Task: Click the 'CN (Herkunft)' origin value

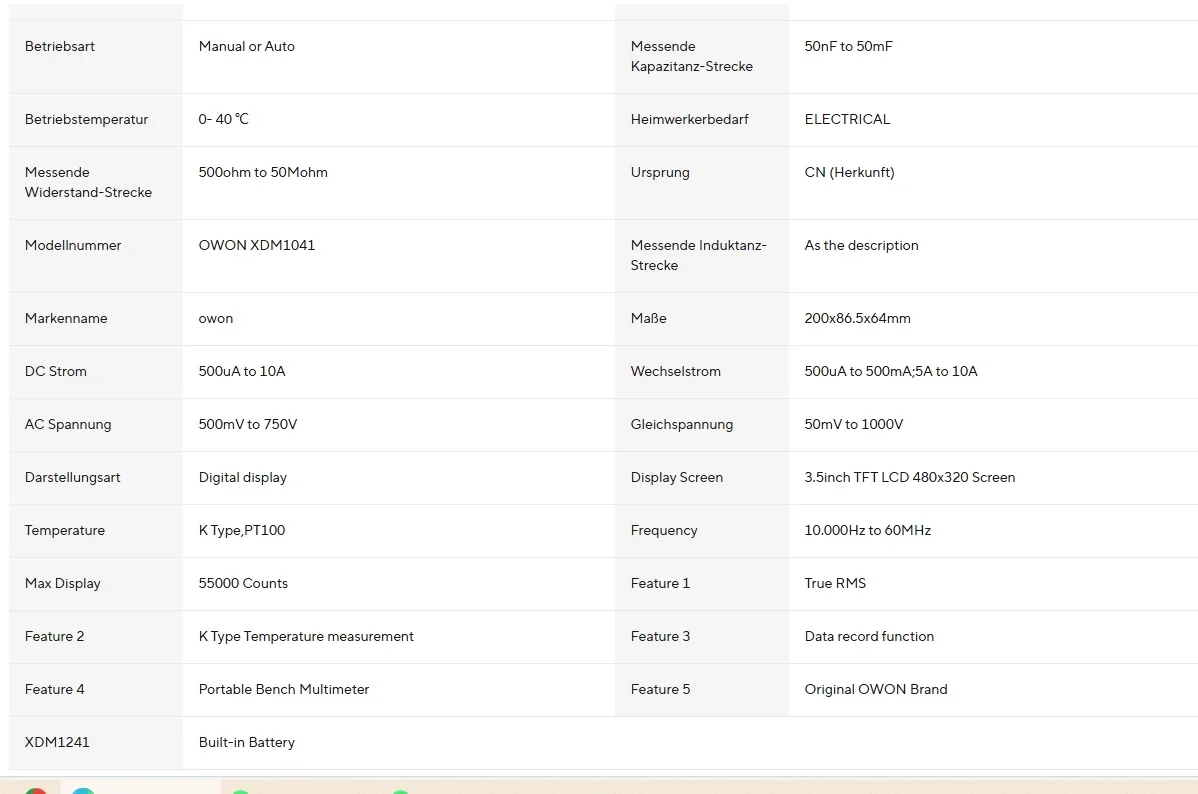Action: tap(849, 172)
